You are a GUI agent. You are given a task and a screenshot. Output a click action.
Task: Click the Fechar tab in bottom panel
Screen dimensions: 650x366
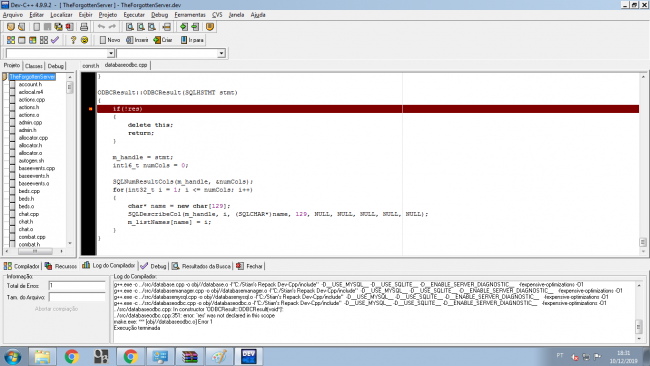tap(250, 266)
